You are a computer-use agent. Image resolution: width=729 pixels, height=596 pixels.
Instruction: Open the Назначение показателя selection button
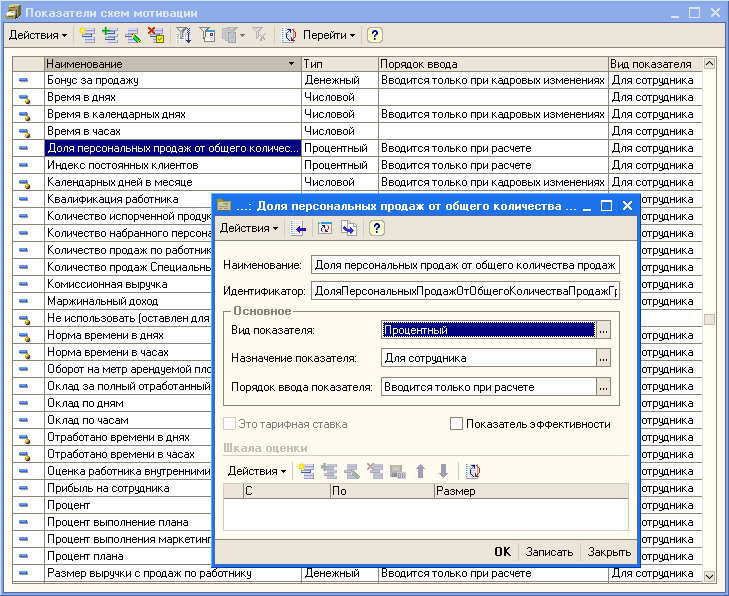tap(603, 358)
